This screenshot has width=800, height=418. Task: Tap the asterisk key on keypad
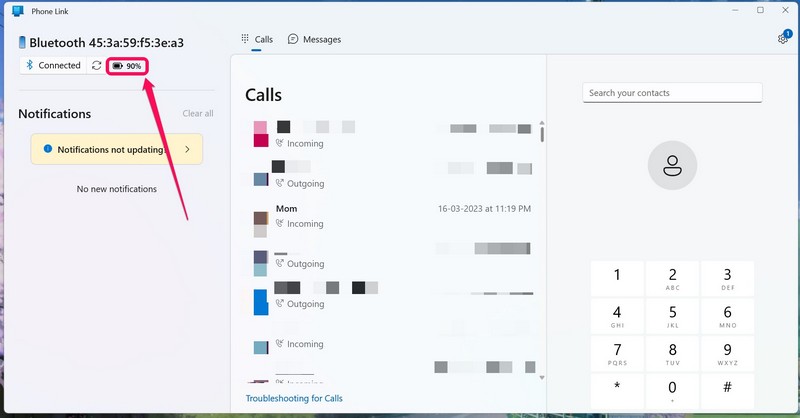[617, 391]
